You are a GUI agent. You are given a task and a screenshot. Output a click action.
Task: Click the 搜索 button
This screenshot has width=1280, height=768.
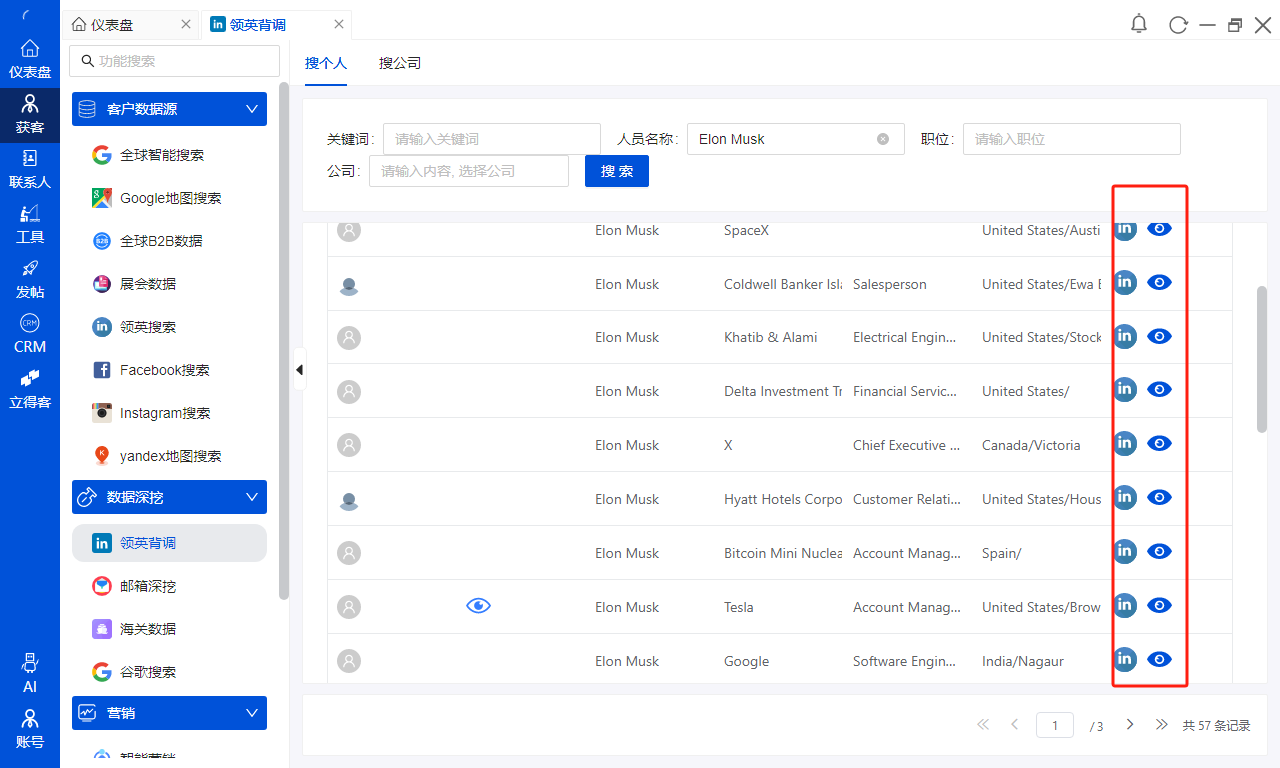616,171
